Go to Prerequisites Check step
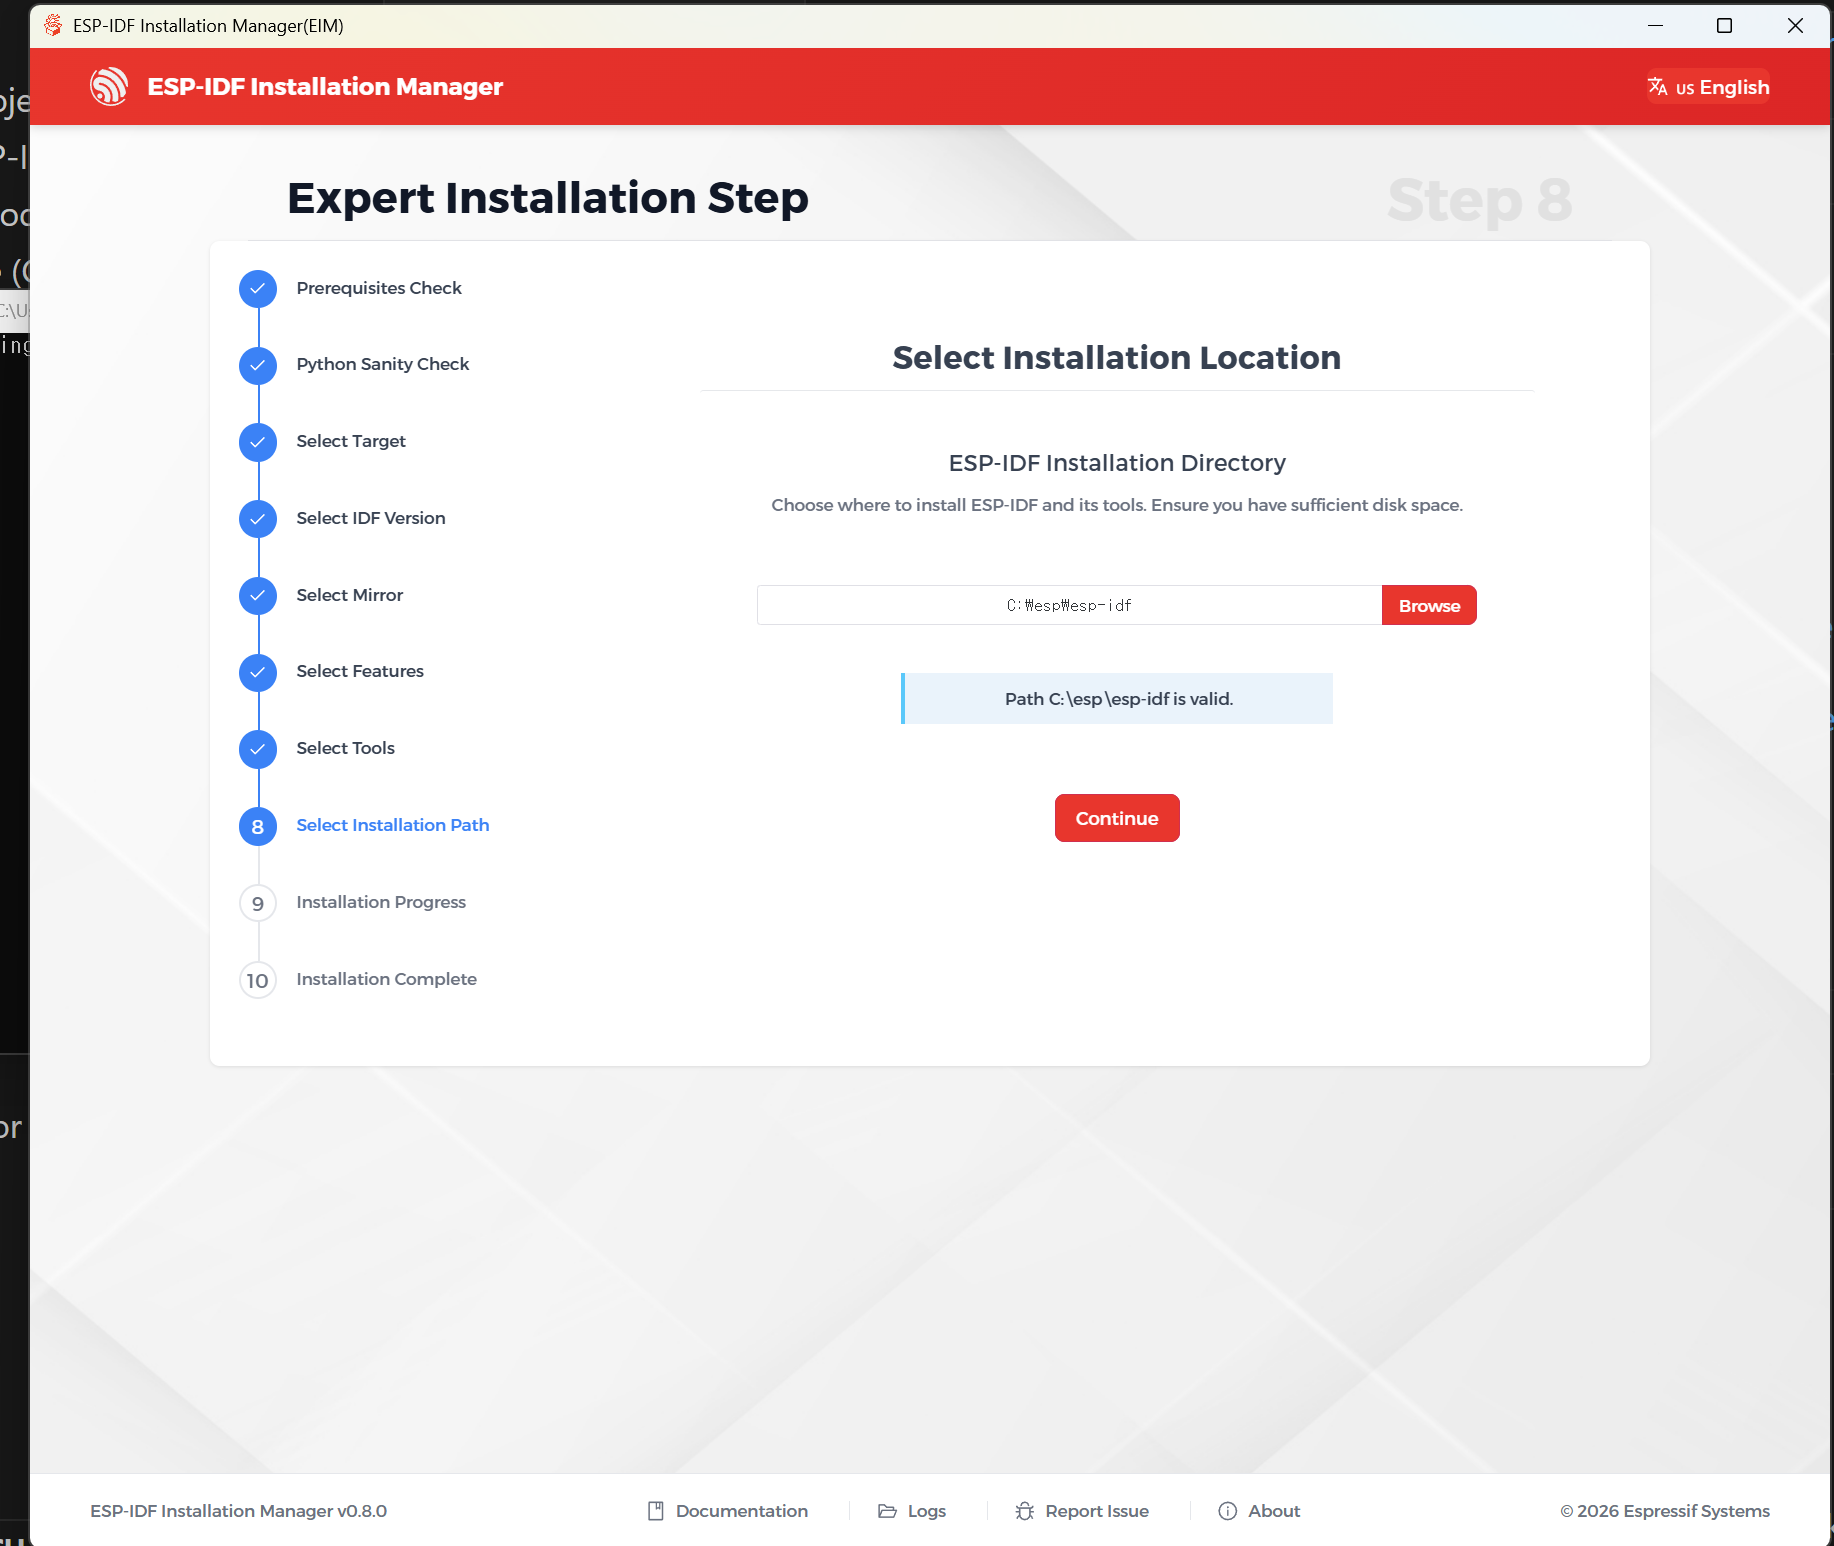 379,288
